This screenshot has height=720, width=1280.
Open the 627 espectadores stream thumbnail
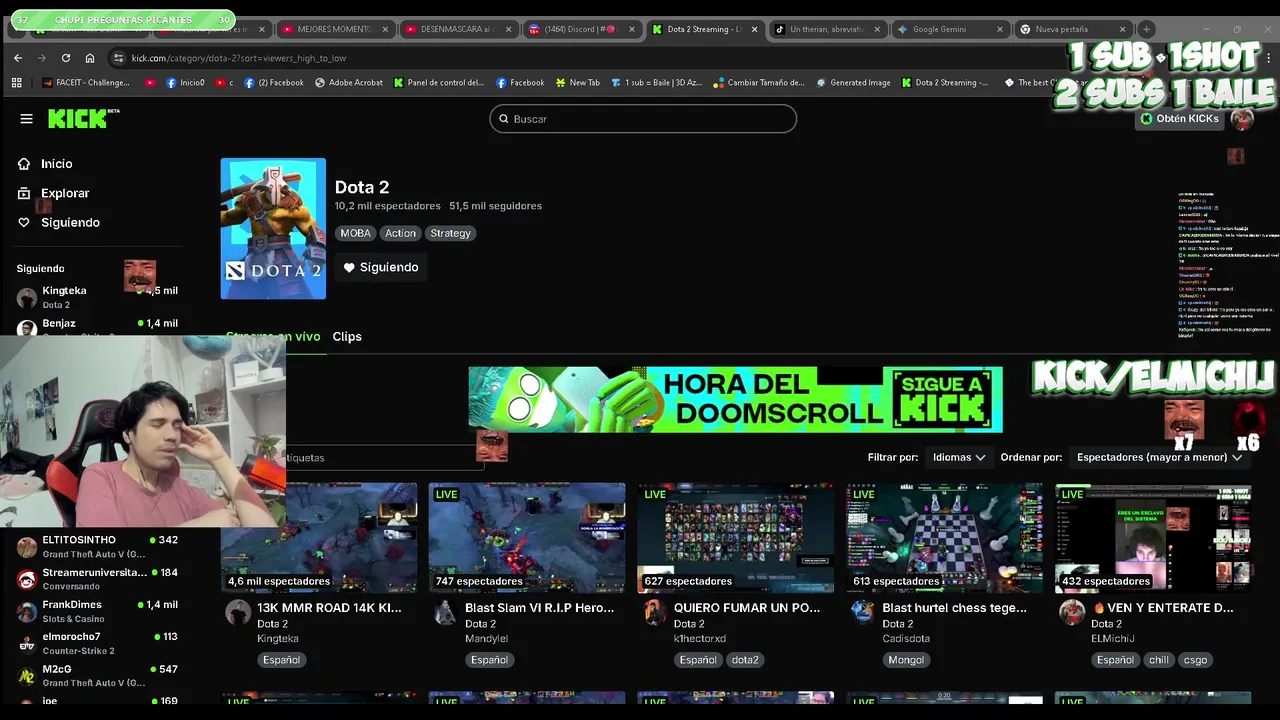pos(736,538)
